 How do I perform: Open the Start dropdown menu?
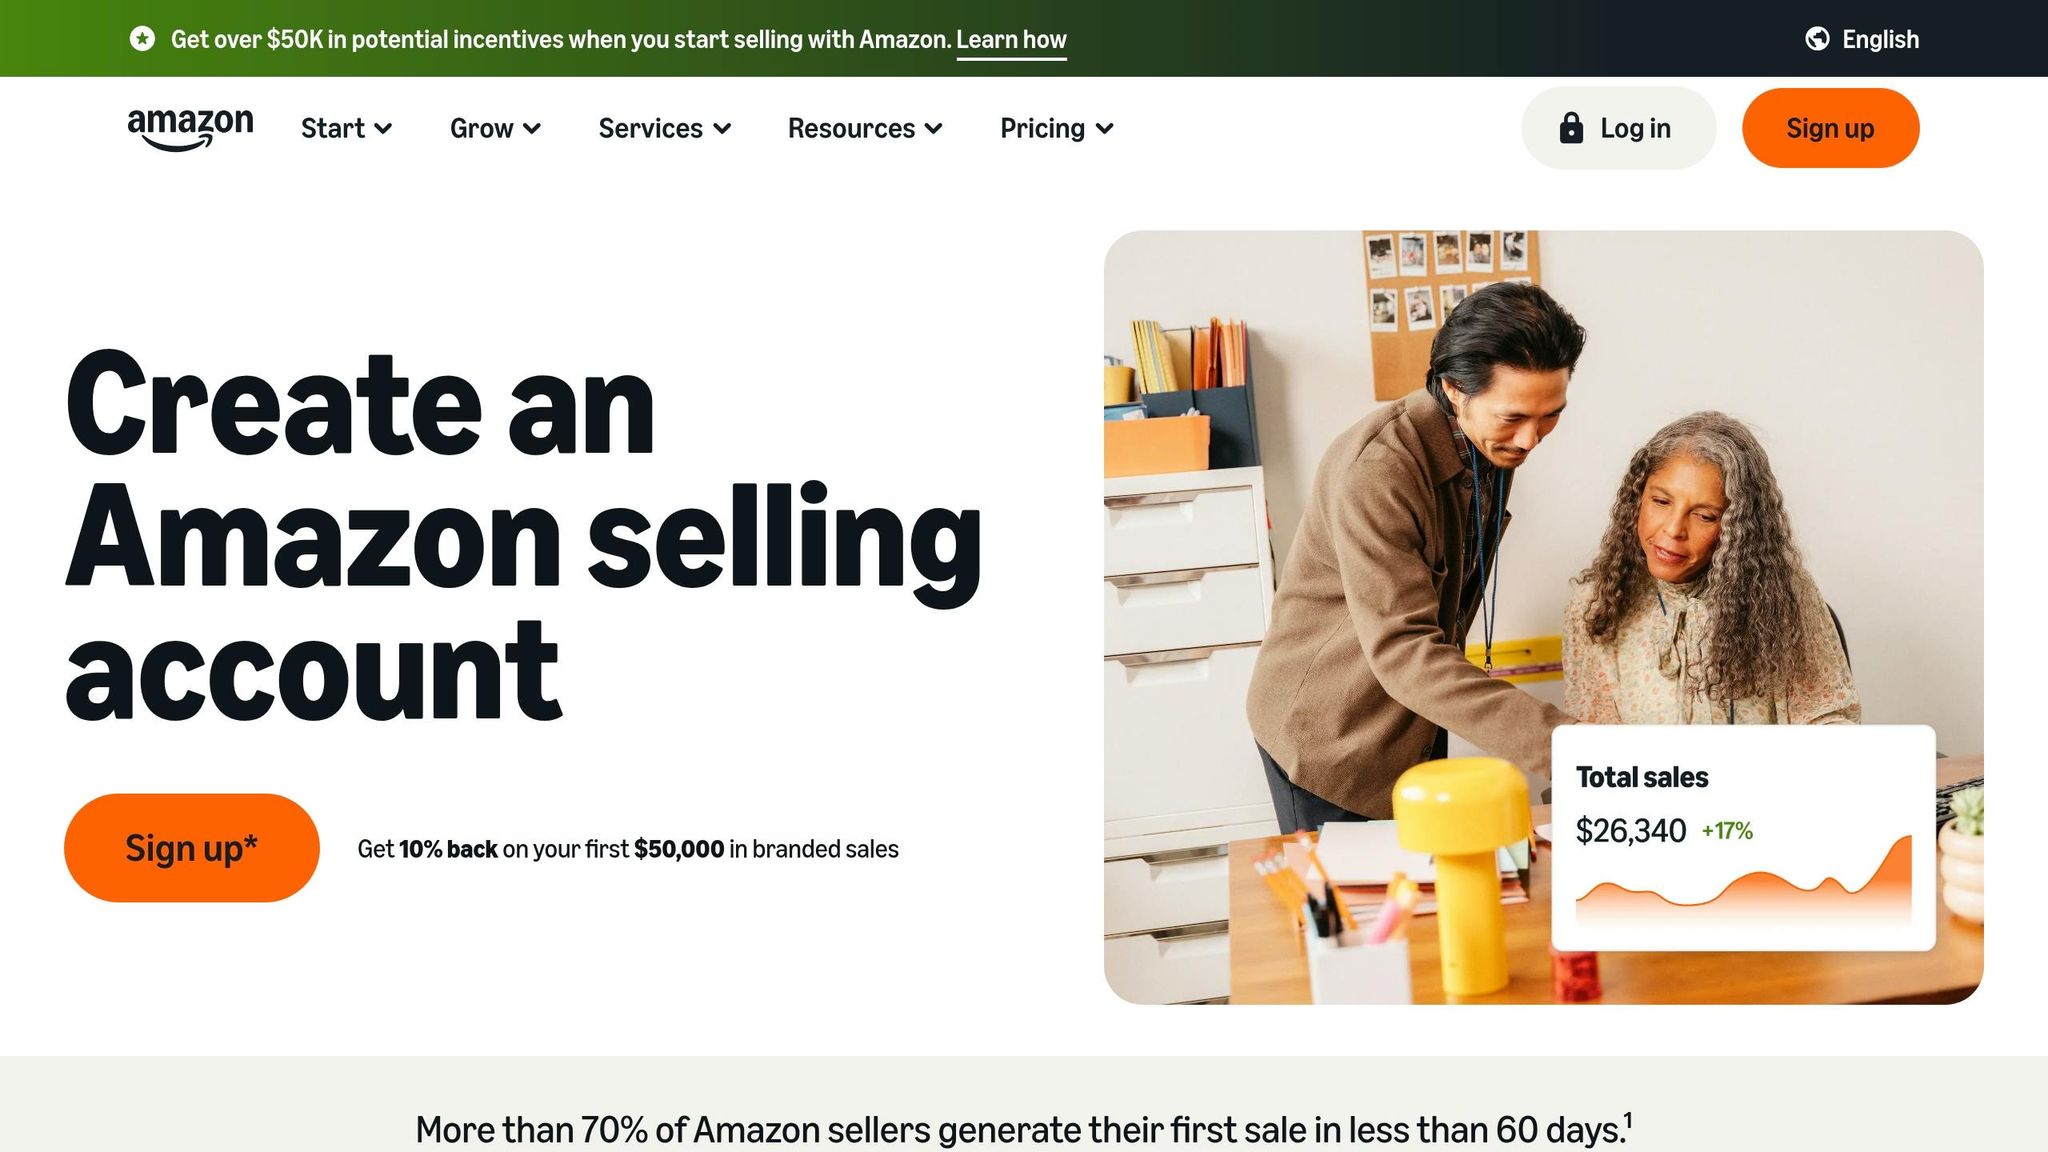pos(333,128)
